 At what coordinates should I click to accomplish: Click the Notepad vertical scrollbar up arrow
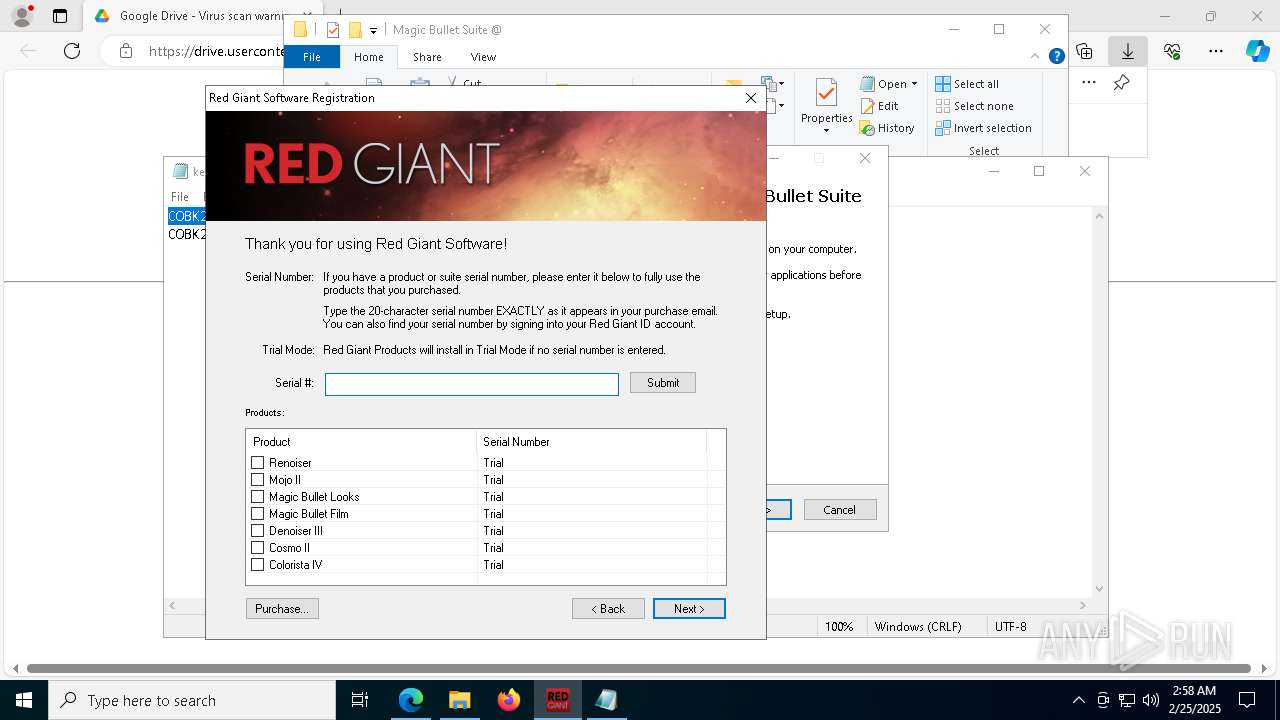1100,216
